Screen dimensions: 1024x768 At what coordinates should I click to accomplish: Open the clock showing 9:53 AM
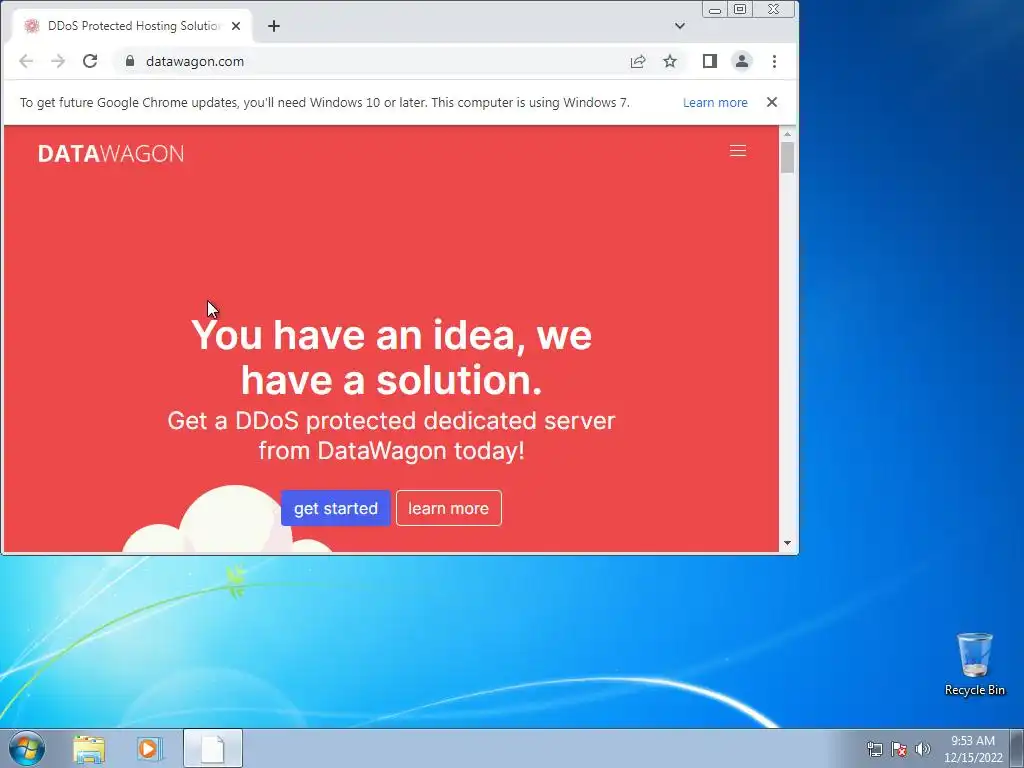coord(973,749)
